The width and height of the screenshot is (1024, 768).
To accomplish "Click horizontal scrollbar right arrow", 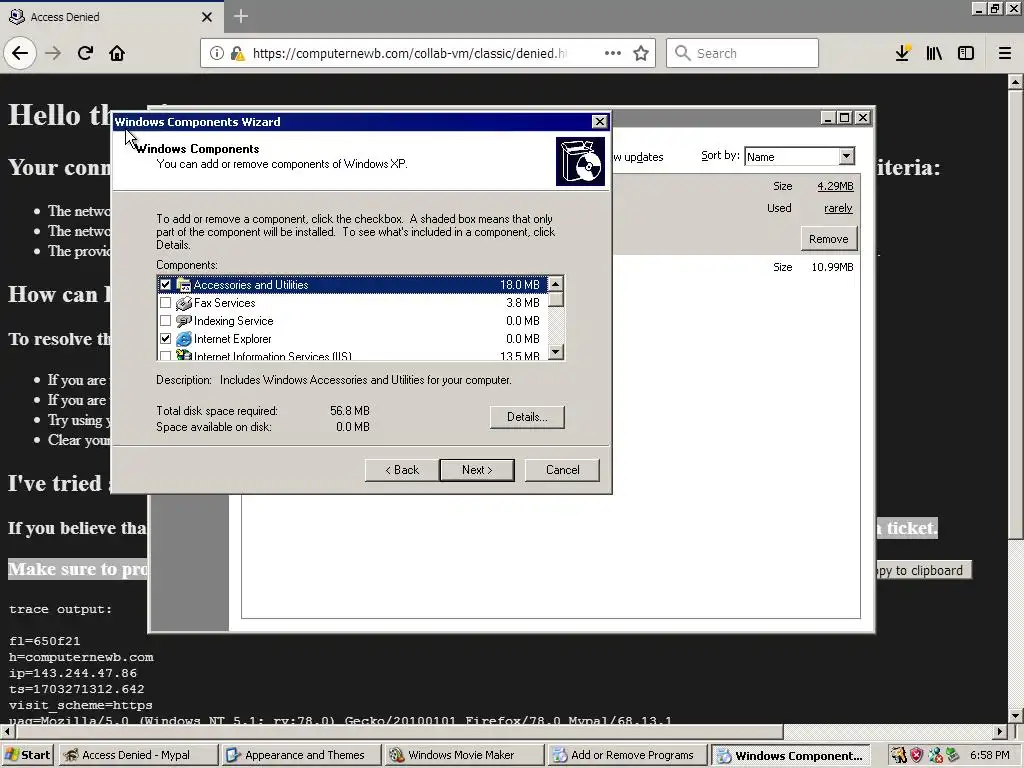I will pyautogui.click(x=1000, y=731).
